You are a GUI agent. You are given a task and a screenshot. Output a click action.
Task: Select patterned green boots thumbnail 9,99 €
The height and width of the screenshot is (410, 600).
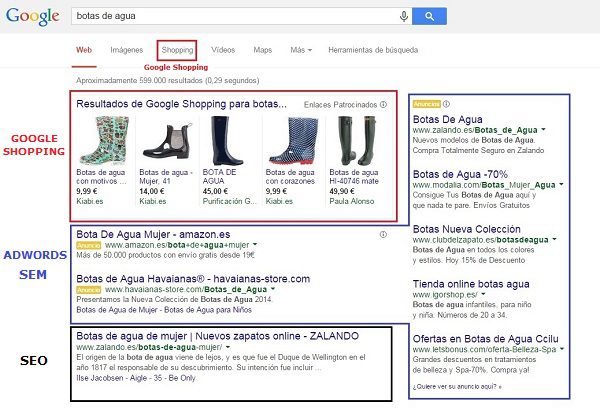(104, 140)
